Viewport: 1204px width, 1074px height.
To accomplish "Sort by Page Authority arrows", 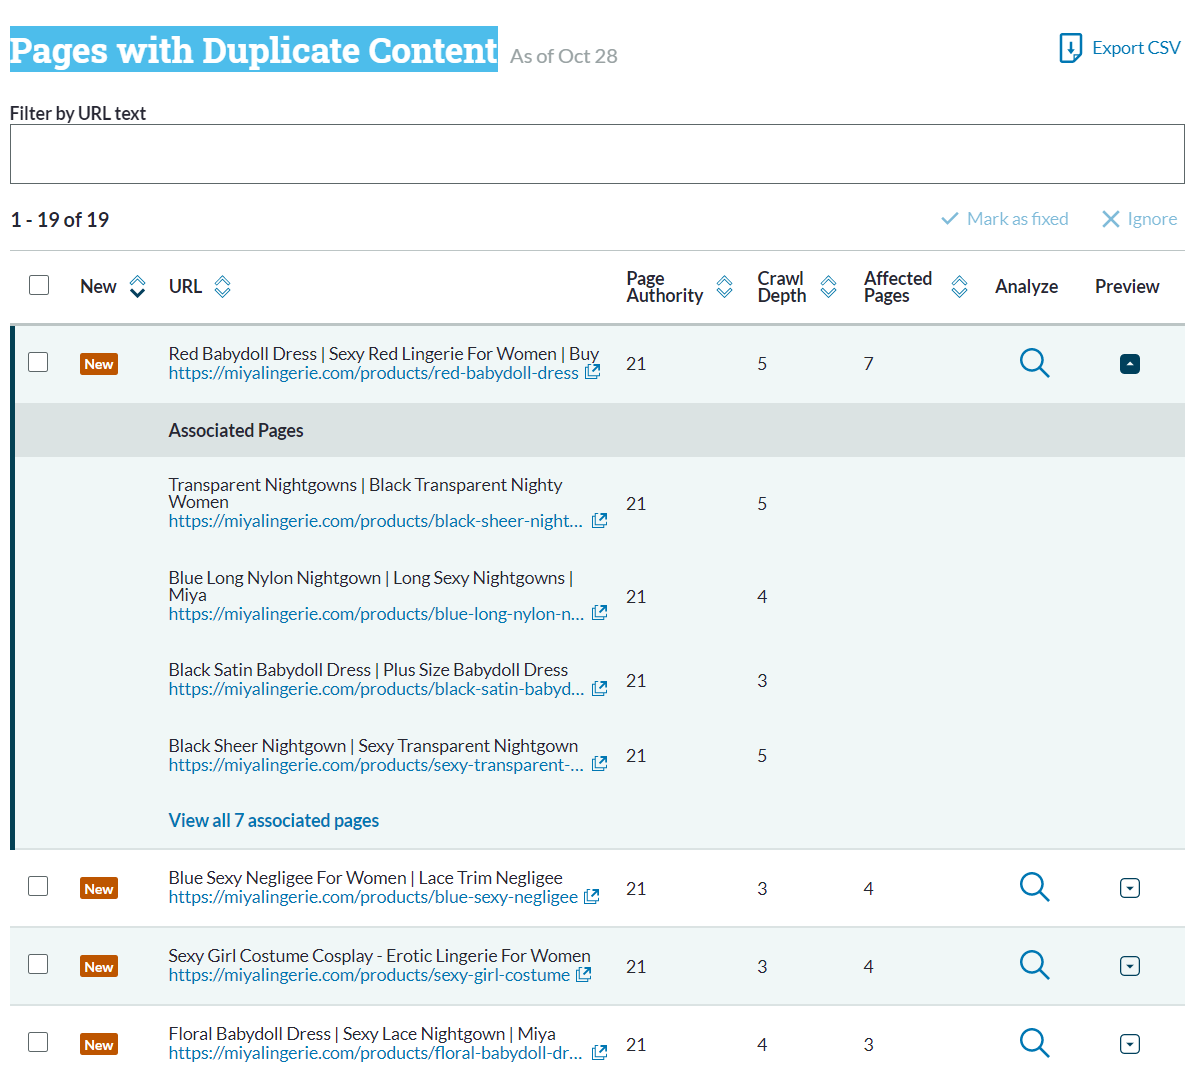I will (725, 287).
